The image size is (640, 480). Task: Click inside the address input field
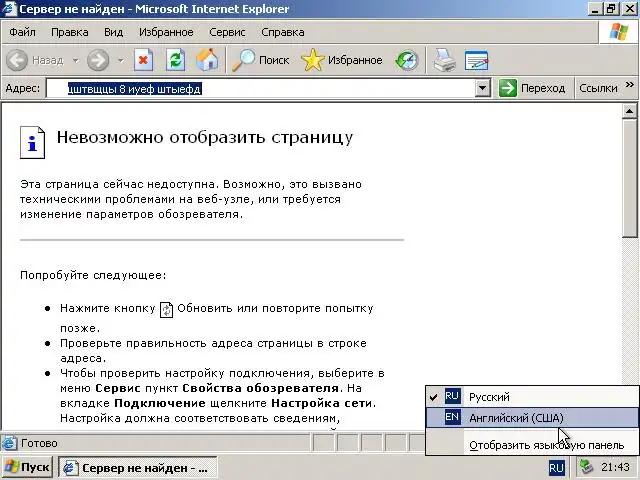point(260,88)
